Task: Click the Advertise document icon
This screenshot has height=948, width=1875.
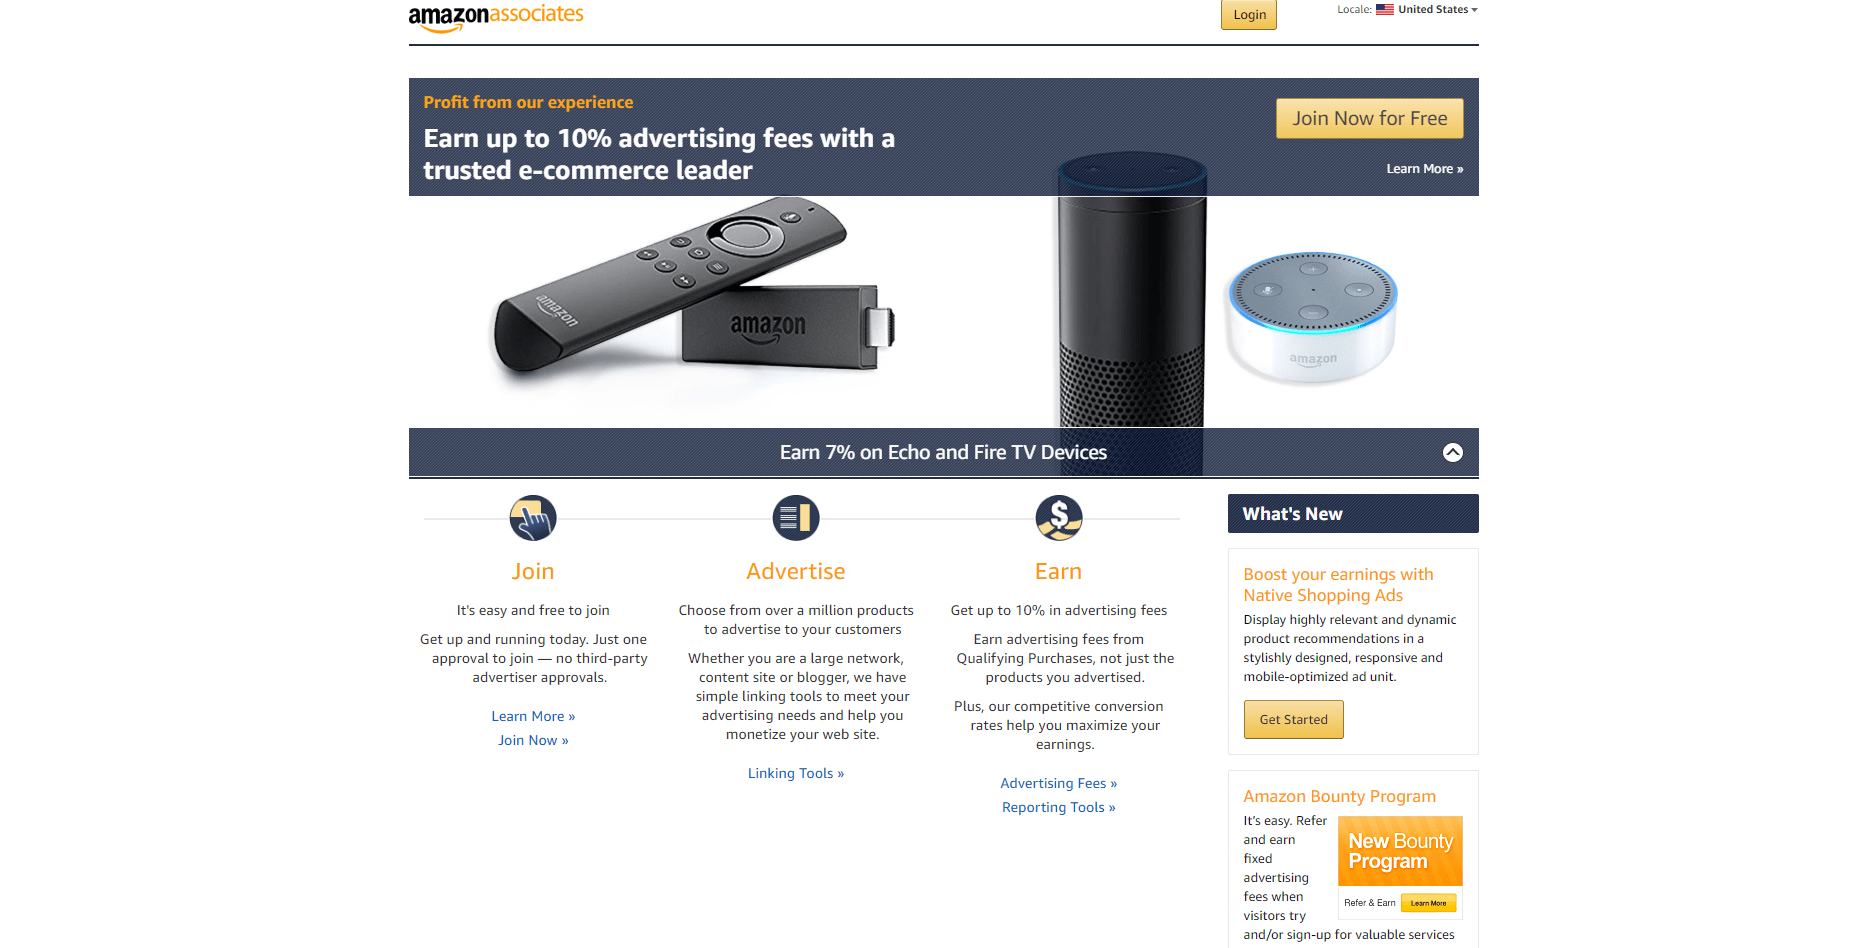Action: (x=796, y=518)
